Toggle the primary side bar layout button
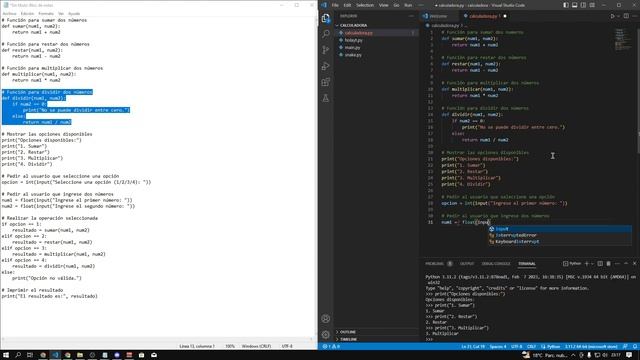The width and height of the screenshot is (640, 360). point(566,5)
